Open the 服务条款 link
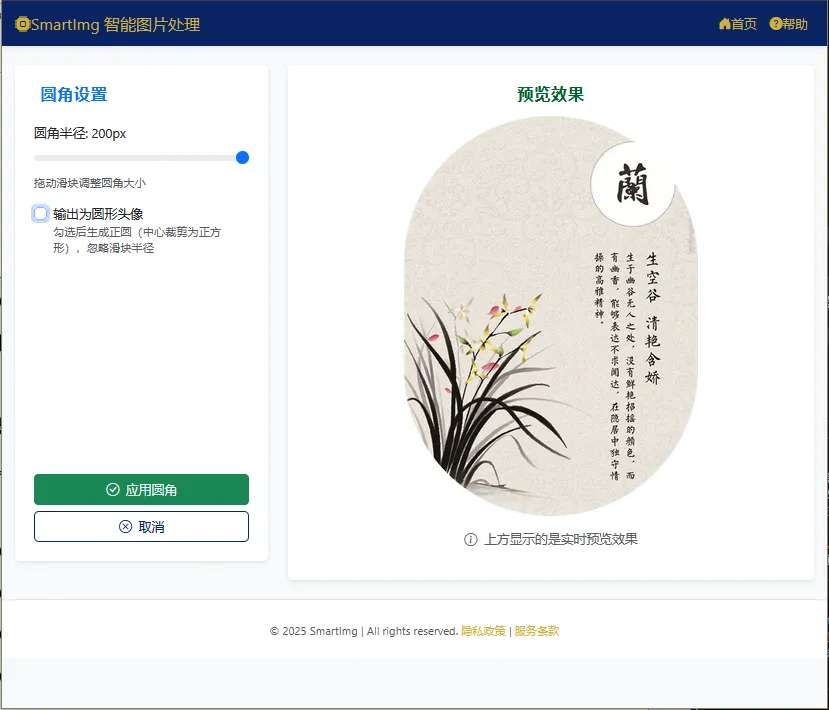This screenshot has height=710, width=829. [537, 631]
